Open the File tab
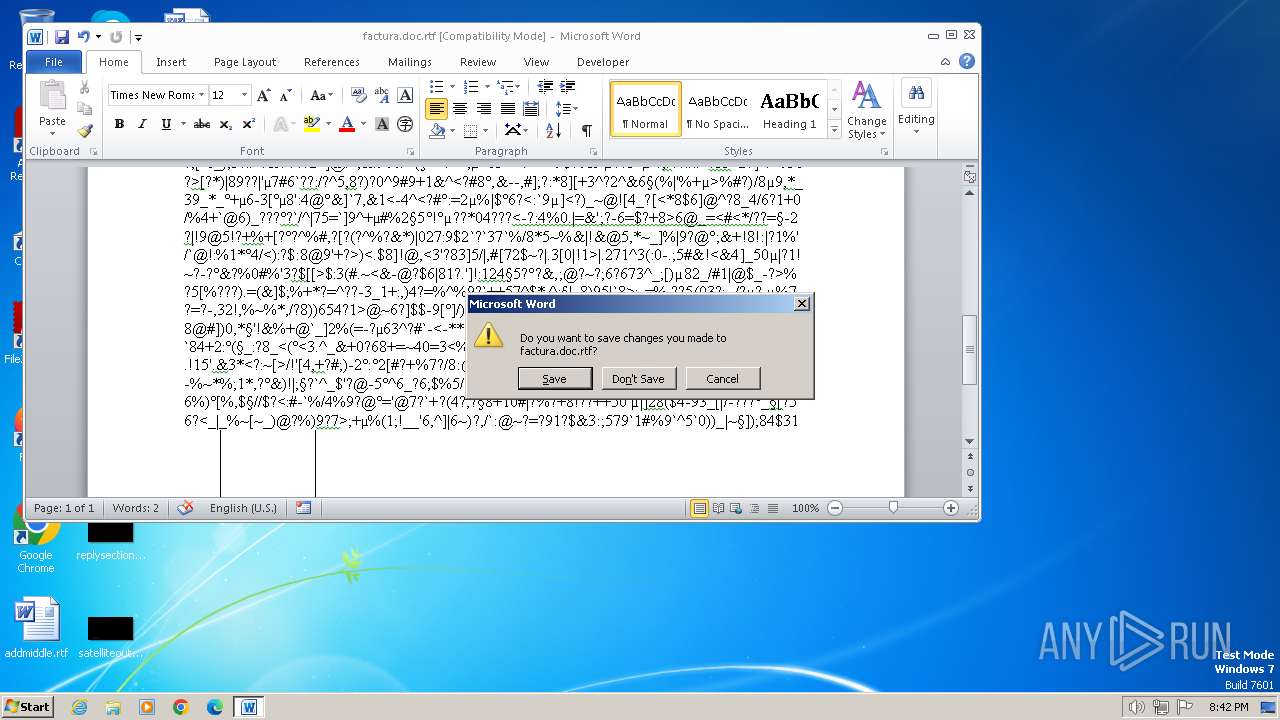The height and width of the screenshot is (720, 1280). [x=54, y=62]
